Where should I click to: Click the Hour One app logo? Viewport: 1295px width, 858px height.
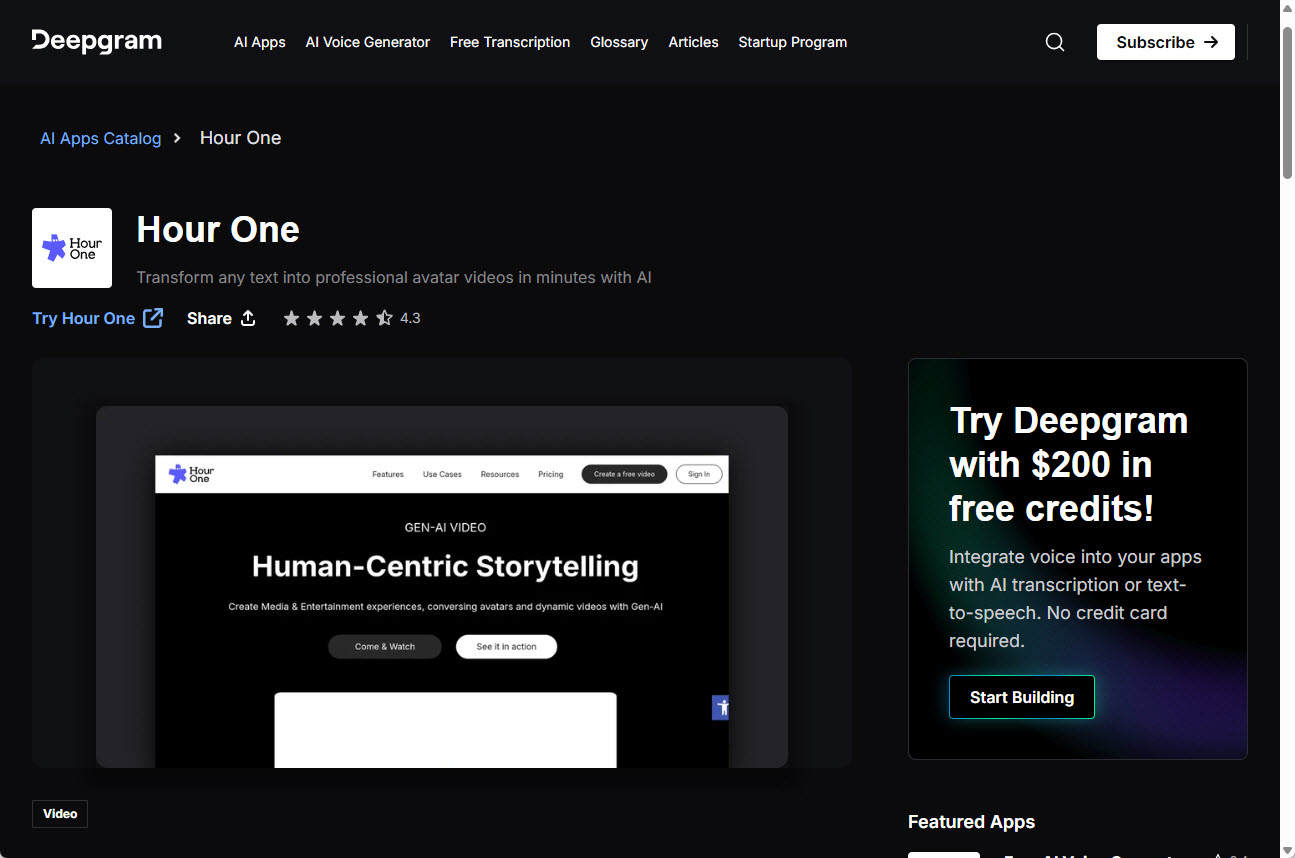72,248
